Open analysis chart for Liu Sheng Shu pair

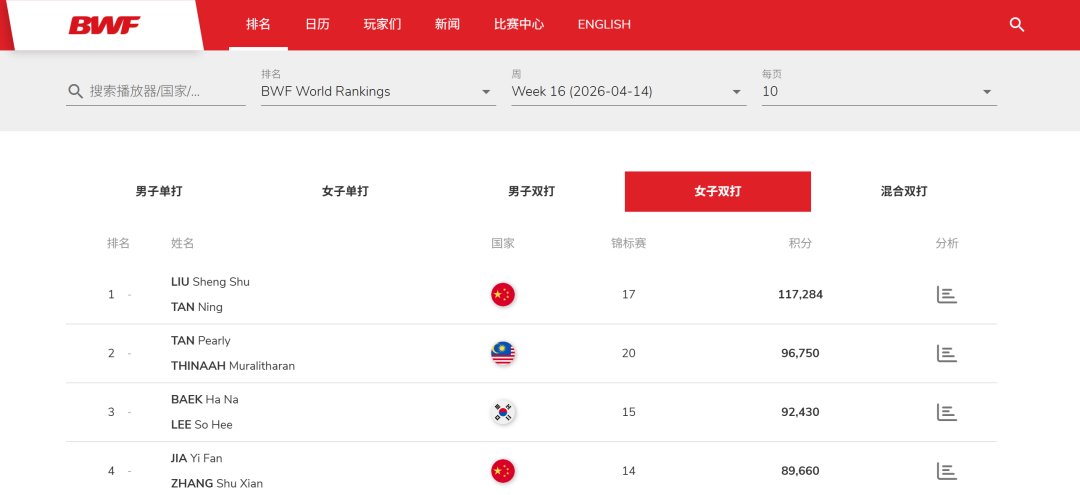(x=946, y=294)
